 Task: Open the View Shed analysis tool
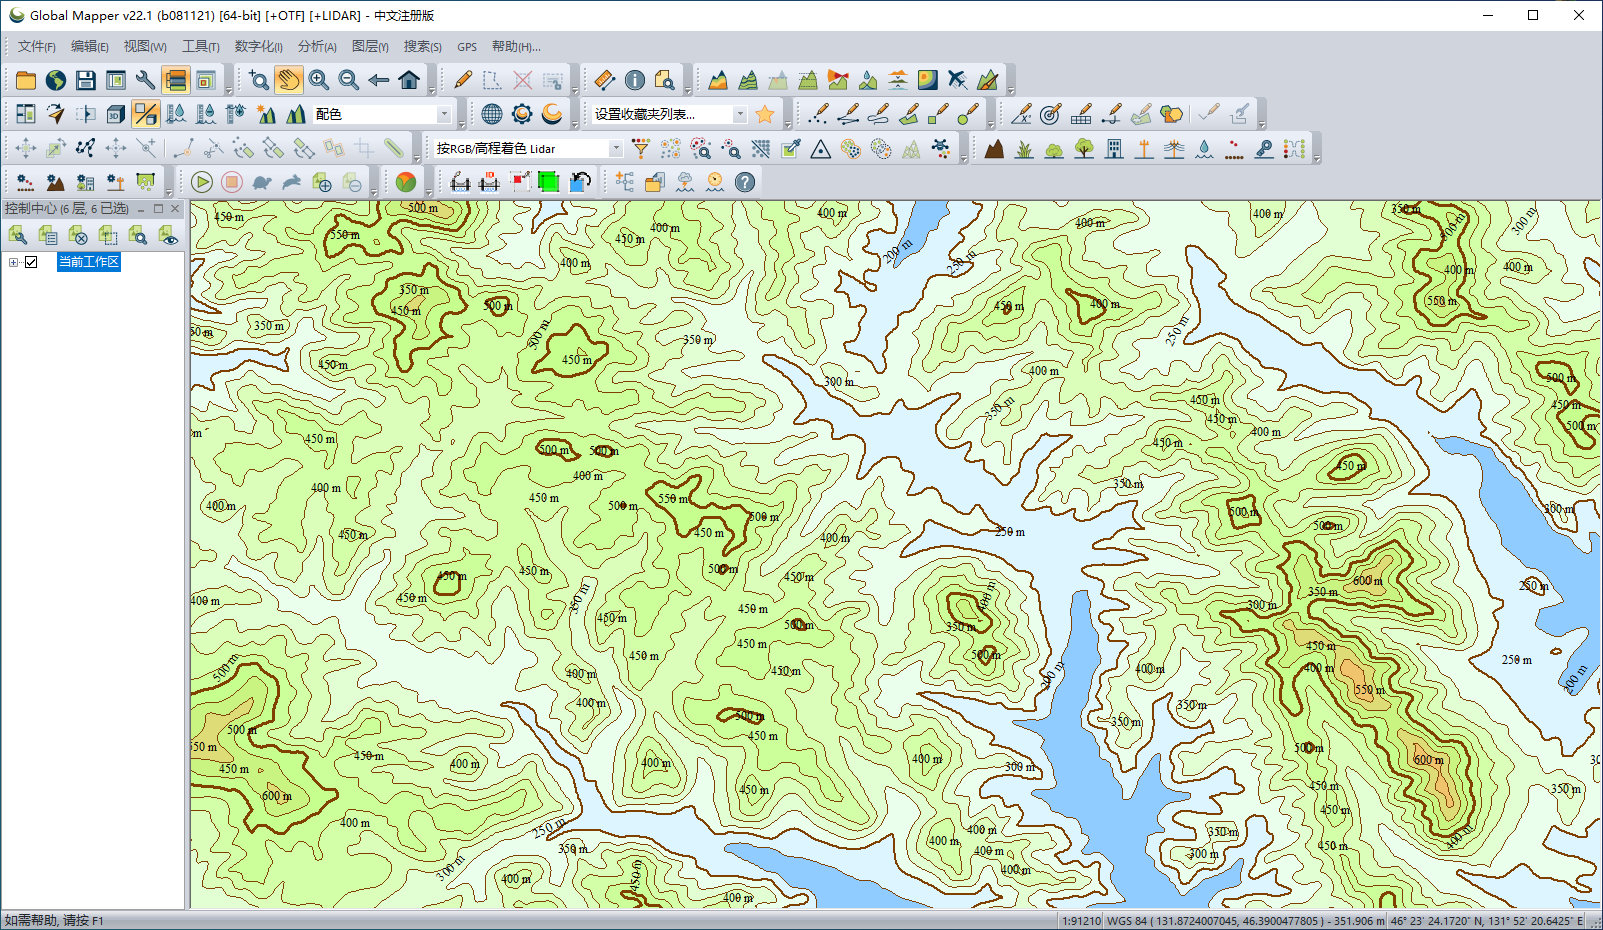[x=838, y=81]
